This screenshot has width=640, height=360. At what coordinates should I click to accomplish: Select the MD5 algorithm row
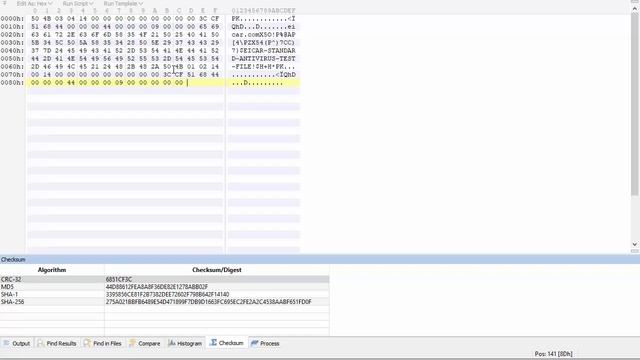[164, 287]
